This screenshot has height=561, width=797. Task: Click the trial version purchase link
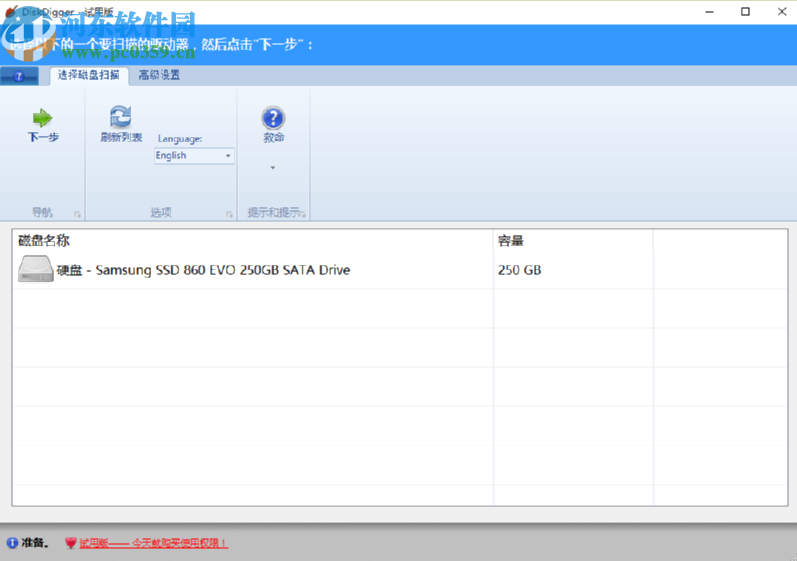click(153, 543)
